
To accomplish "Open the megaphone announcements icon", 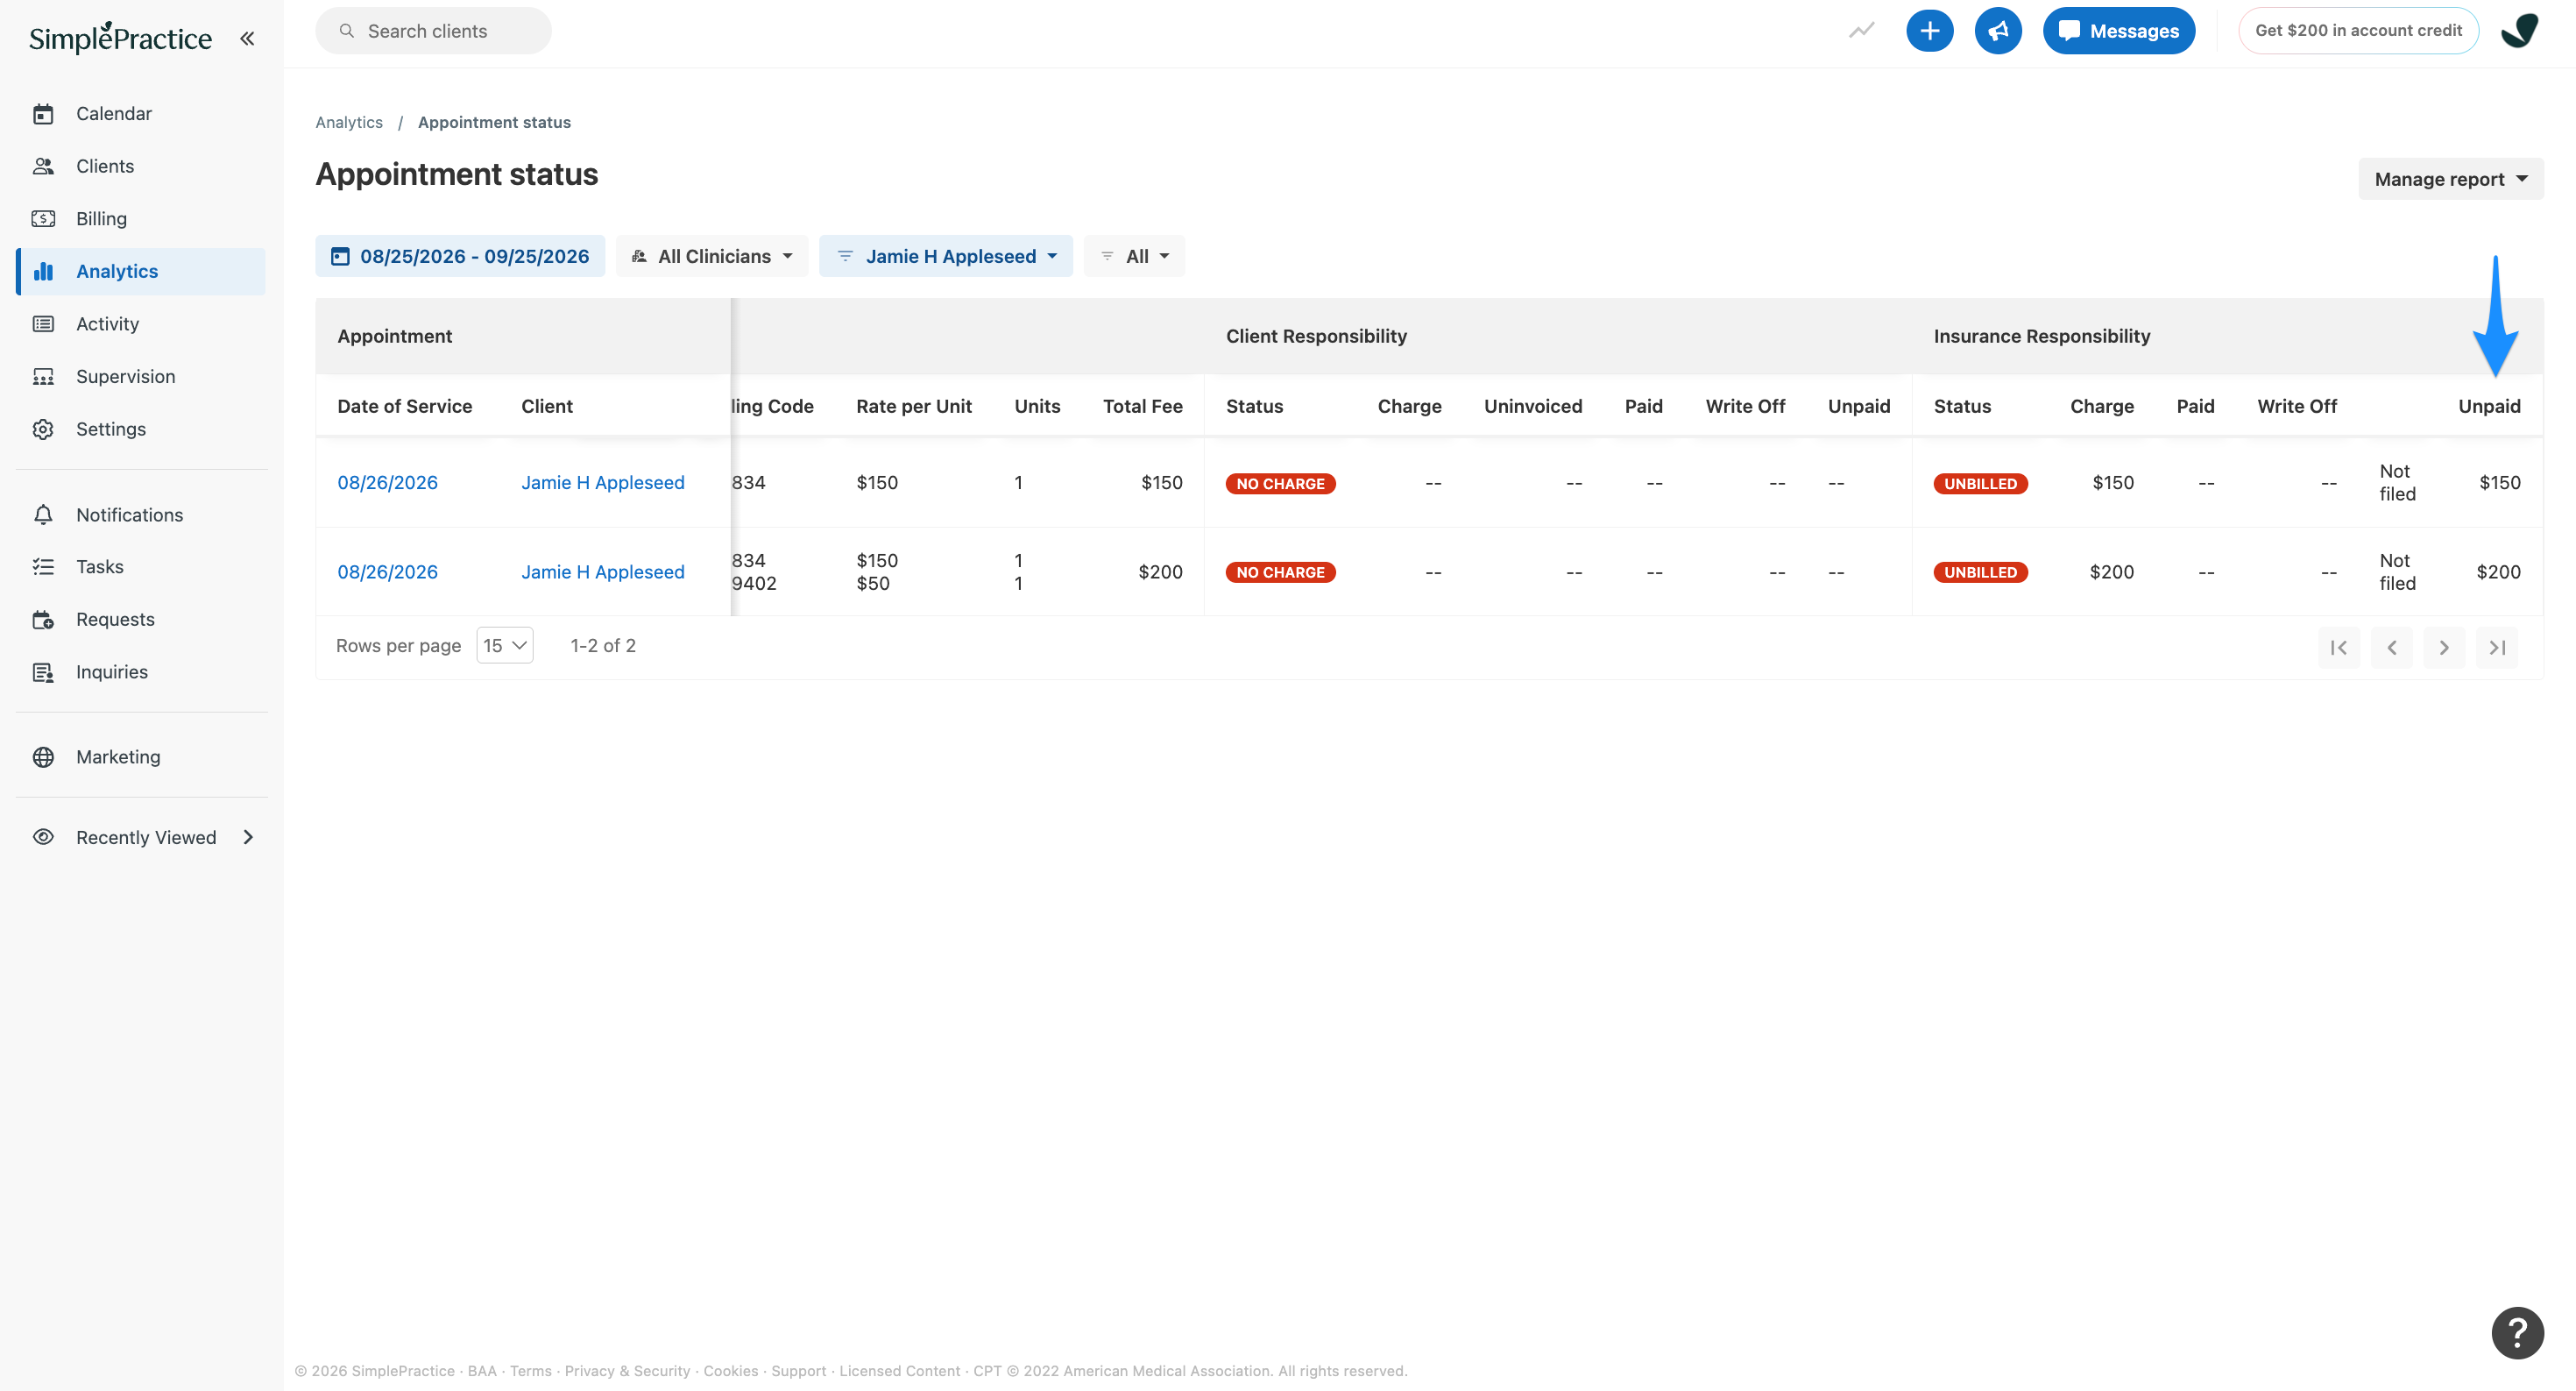I will click(1997, 31).
